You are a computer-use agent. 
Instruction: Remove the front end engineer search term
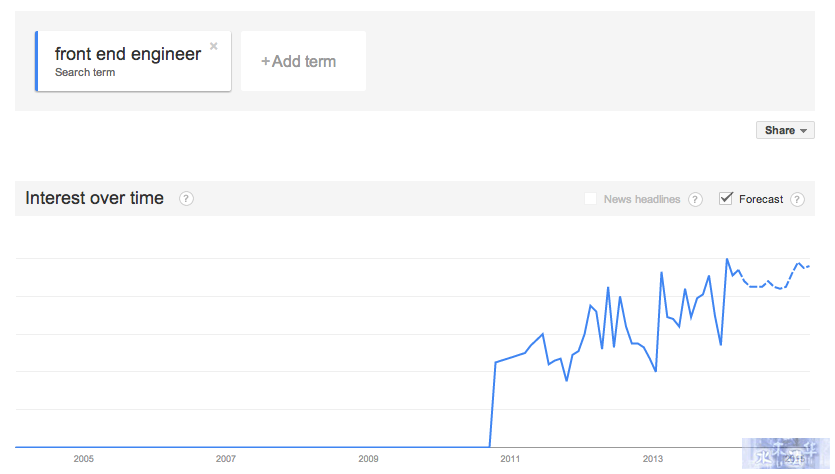pos(214,46)
